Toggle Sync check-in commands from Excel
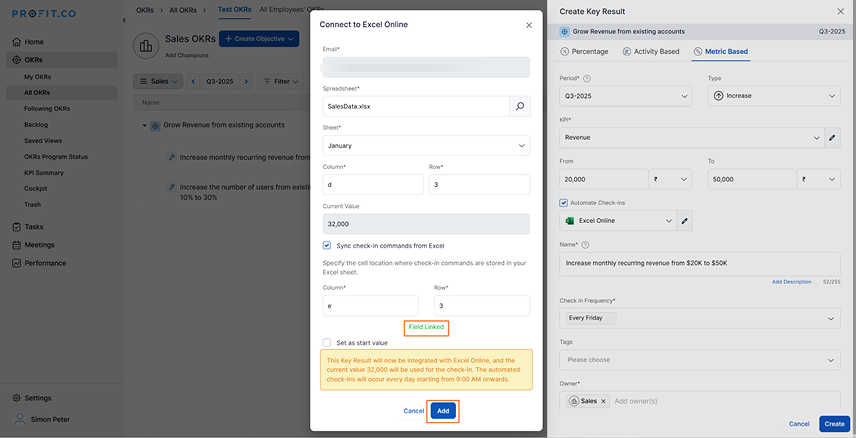This screenshot has width=856, height=438. click(x=327, y=245)
